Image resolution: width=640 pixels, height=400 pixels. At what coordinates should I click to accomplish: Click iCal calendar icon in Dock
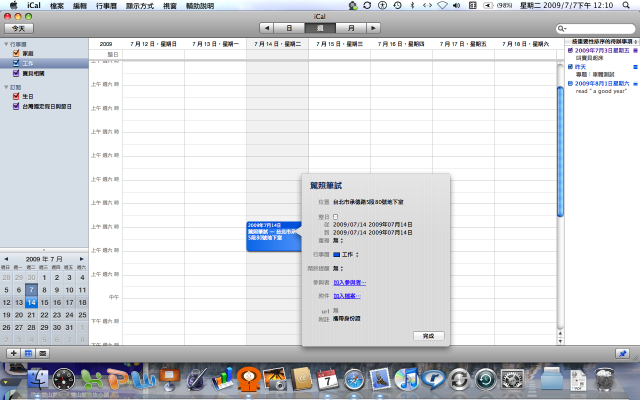pyautogui.click(x=328, y=379)
